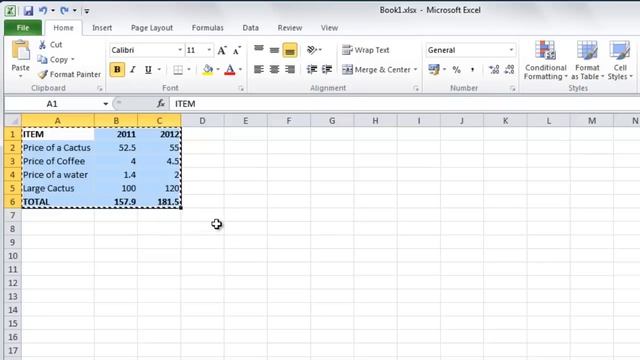This screenshot has height=360, width=640.
Task: Open the Alignment dialog box launcher
Action: (416, 89)
